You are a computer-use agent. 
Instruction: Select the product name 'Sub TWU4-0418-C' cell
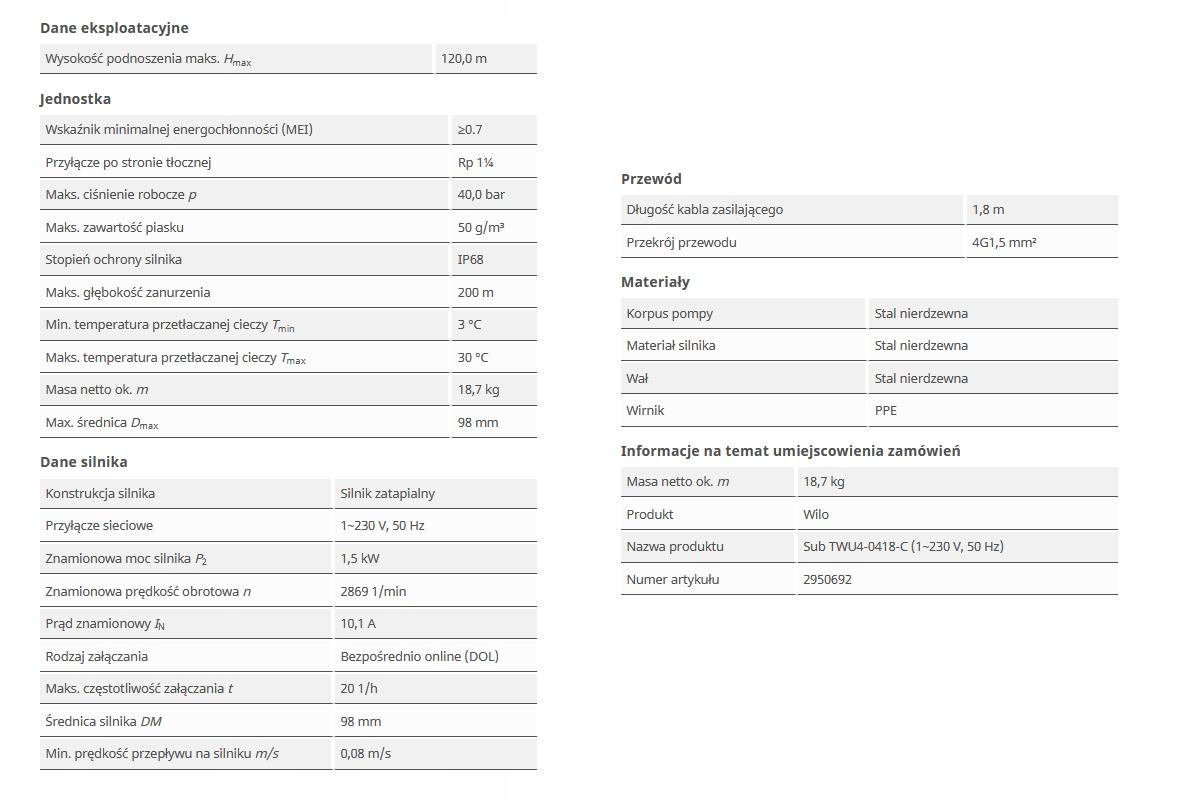tap(903, 547)
